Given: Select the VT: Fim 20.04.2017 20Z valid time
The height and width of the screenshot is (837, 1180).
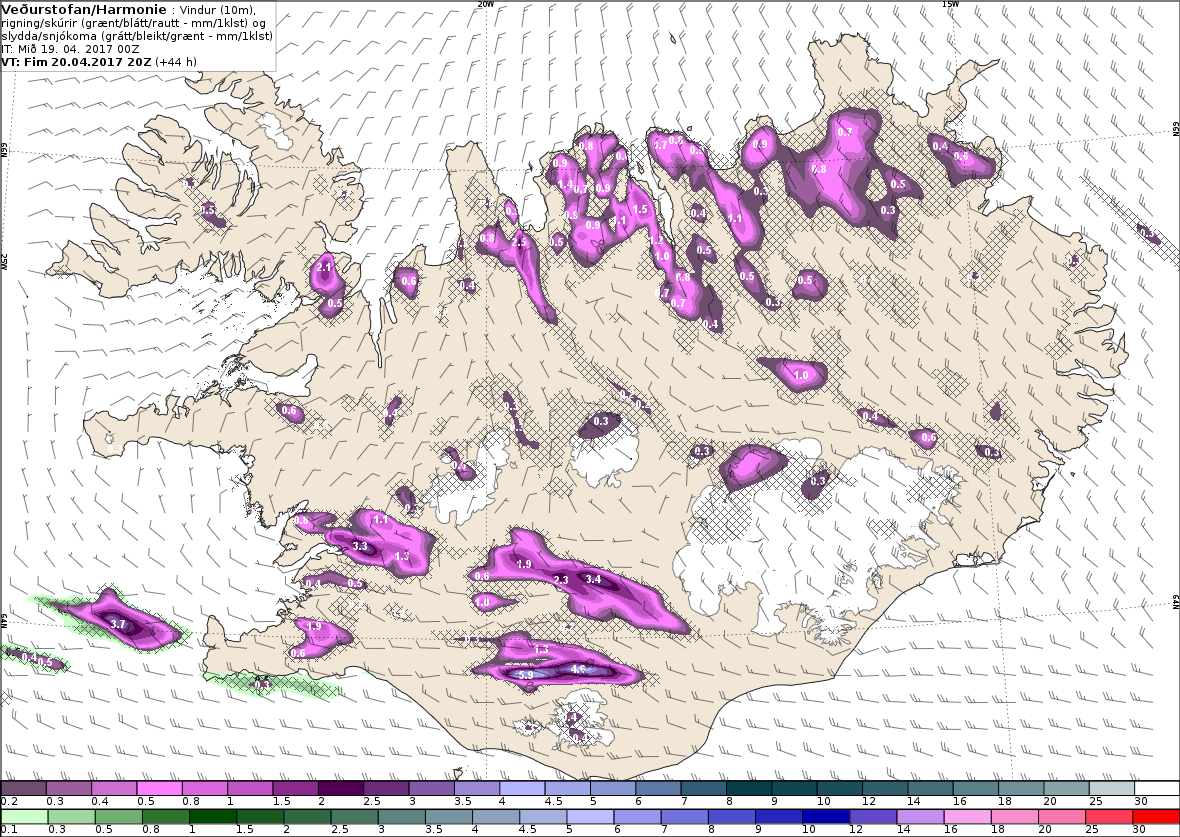Looking at the screenshot, I should (76, 62).
